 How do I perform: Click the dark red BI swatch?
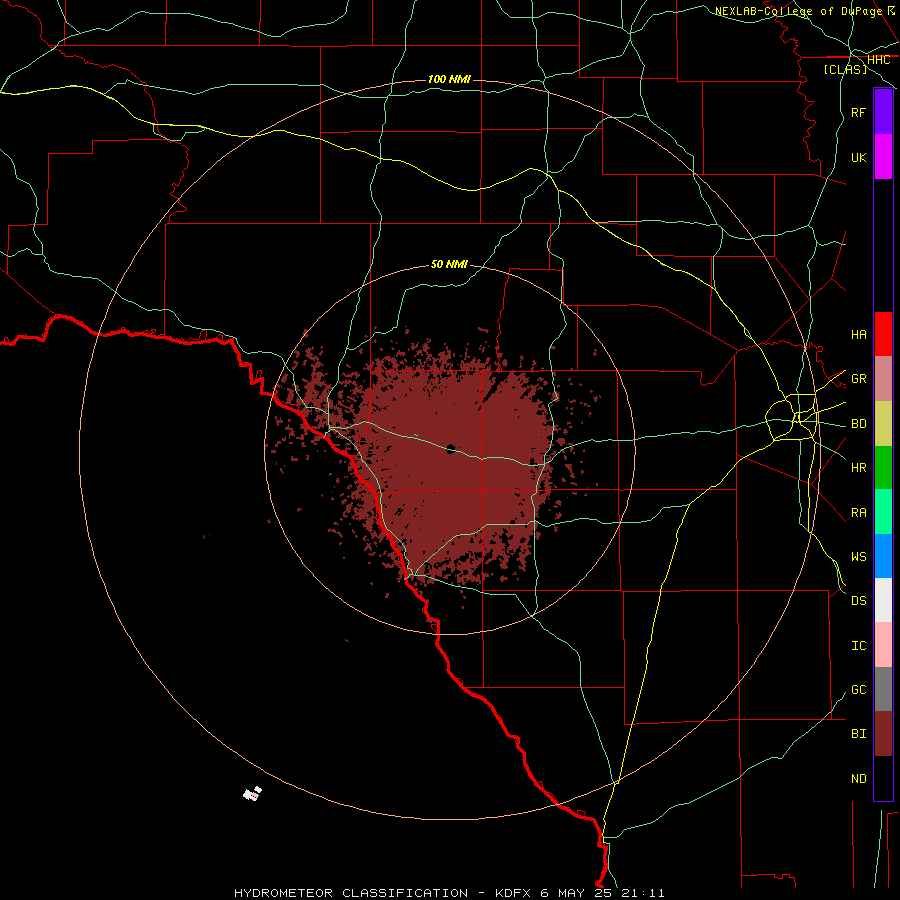click(x=883, y=734)
